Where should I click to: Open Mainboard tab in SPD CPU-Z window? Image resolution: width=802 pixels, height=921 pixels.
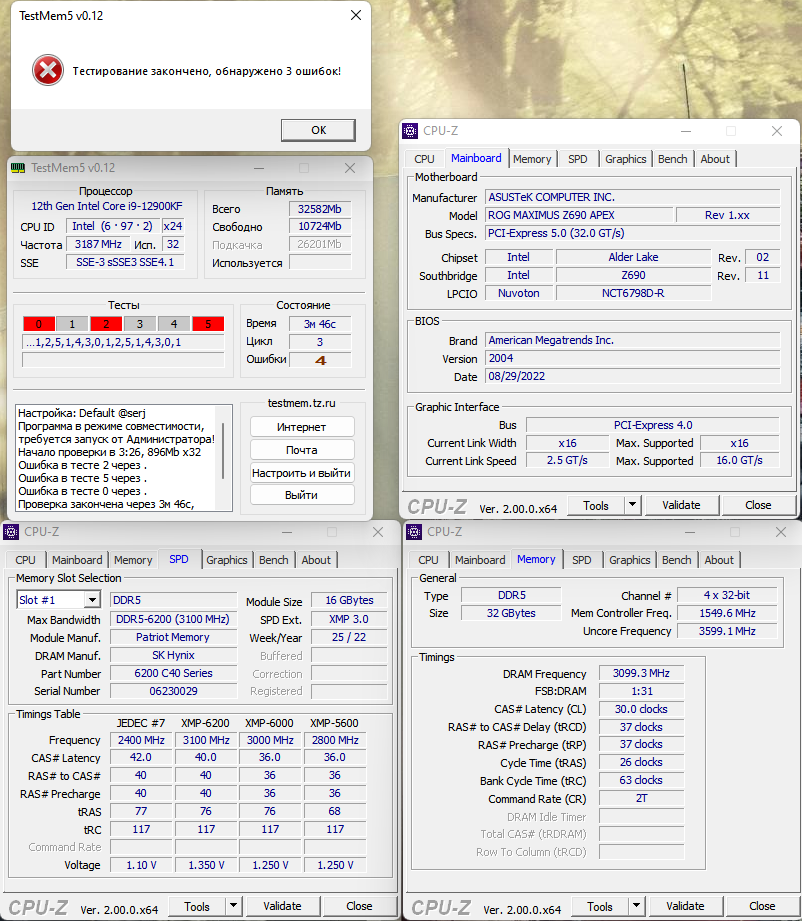77,560
